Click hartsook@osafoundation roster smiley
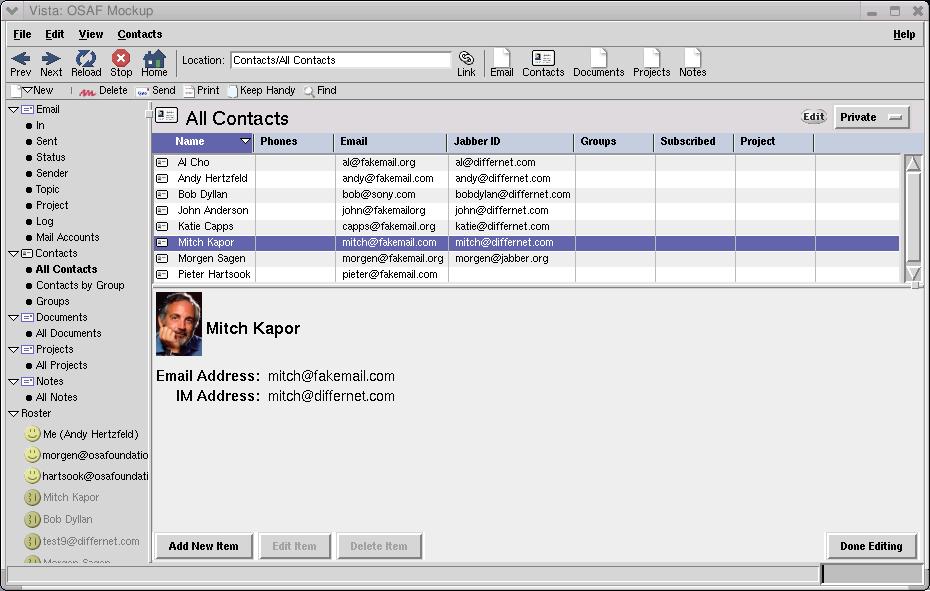 33,476
